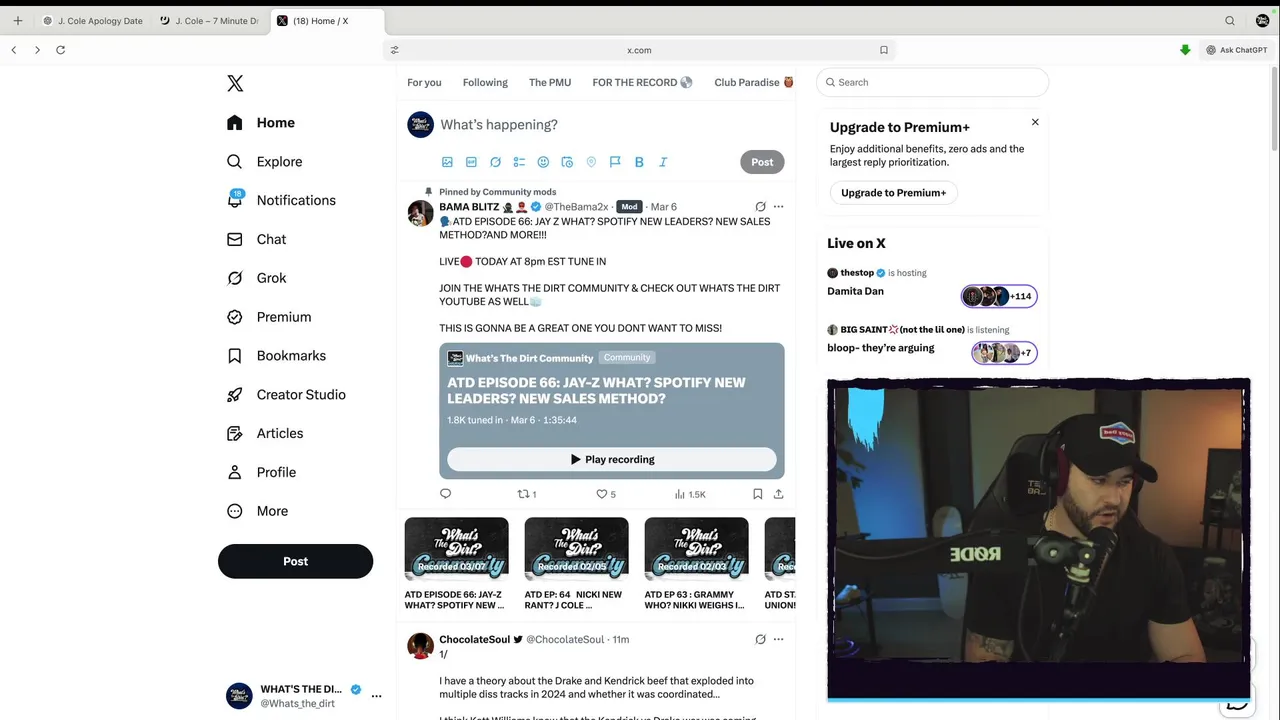
Task: Open ChocolateSoul profile name
Action: point(474,640)
